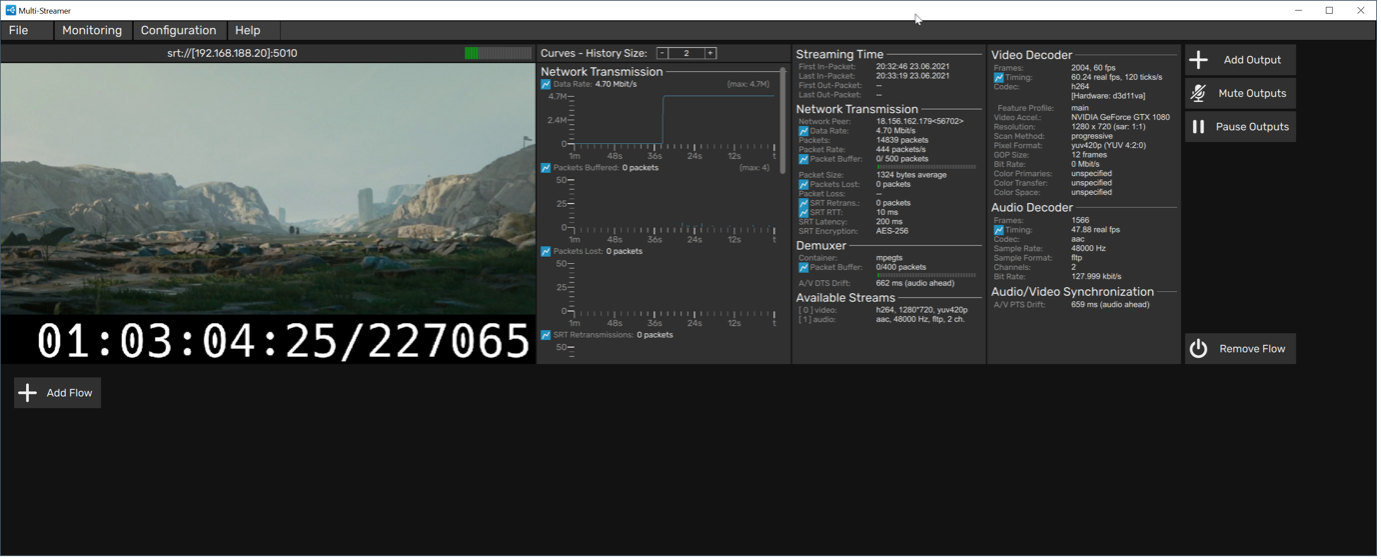This screenshot has width=1381, height=559.
Task: Toggle Packets Buffered curve icon in curves panel
Action: tap(546, 168)
